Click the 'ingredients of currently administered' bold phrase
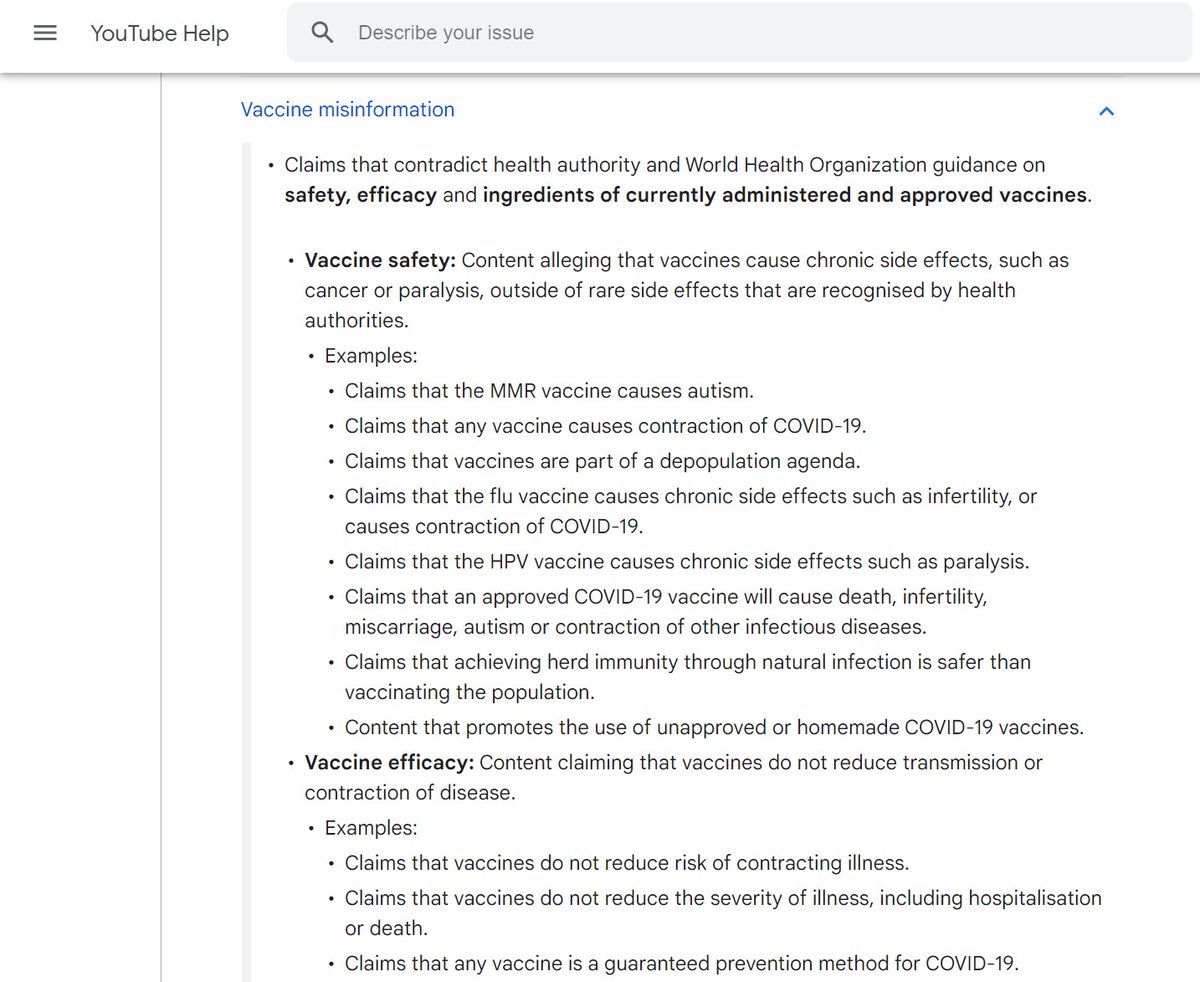Screen dimensions: 1200x982 [x=690, y=195]
